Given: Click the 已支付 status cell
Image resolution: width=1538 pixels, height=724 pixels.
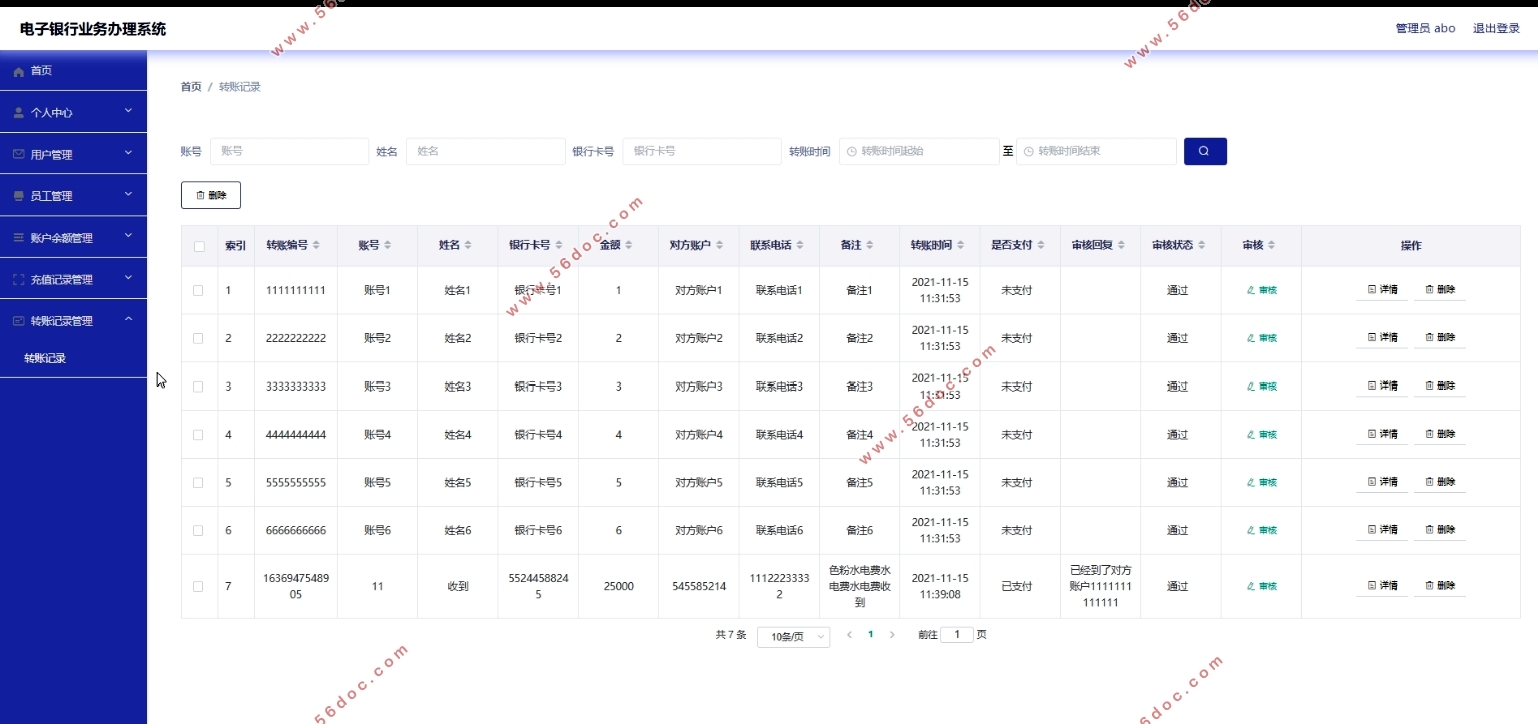Looking at the screenshot, I should click(1017, 586).
